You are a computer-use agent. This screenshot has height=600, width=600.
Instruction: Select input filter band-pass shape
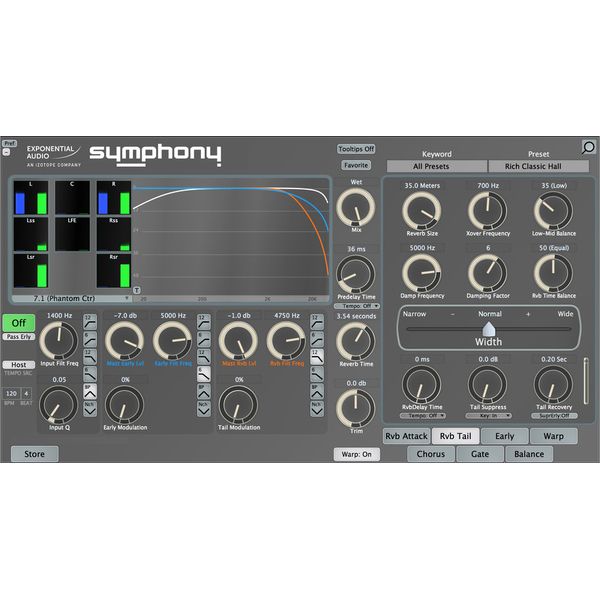[x=90, y=391]
